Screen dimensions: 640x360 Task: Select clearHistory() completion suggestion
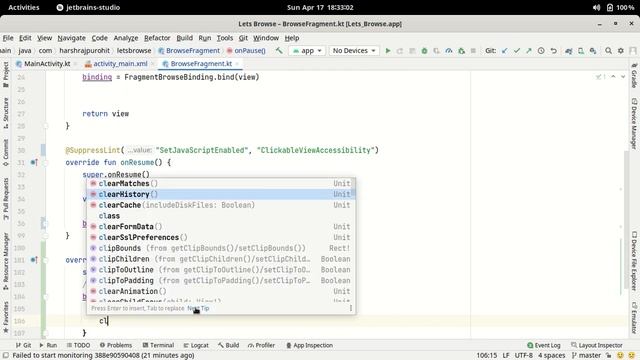tap(221, 194)
